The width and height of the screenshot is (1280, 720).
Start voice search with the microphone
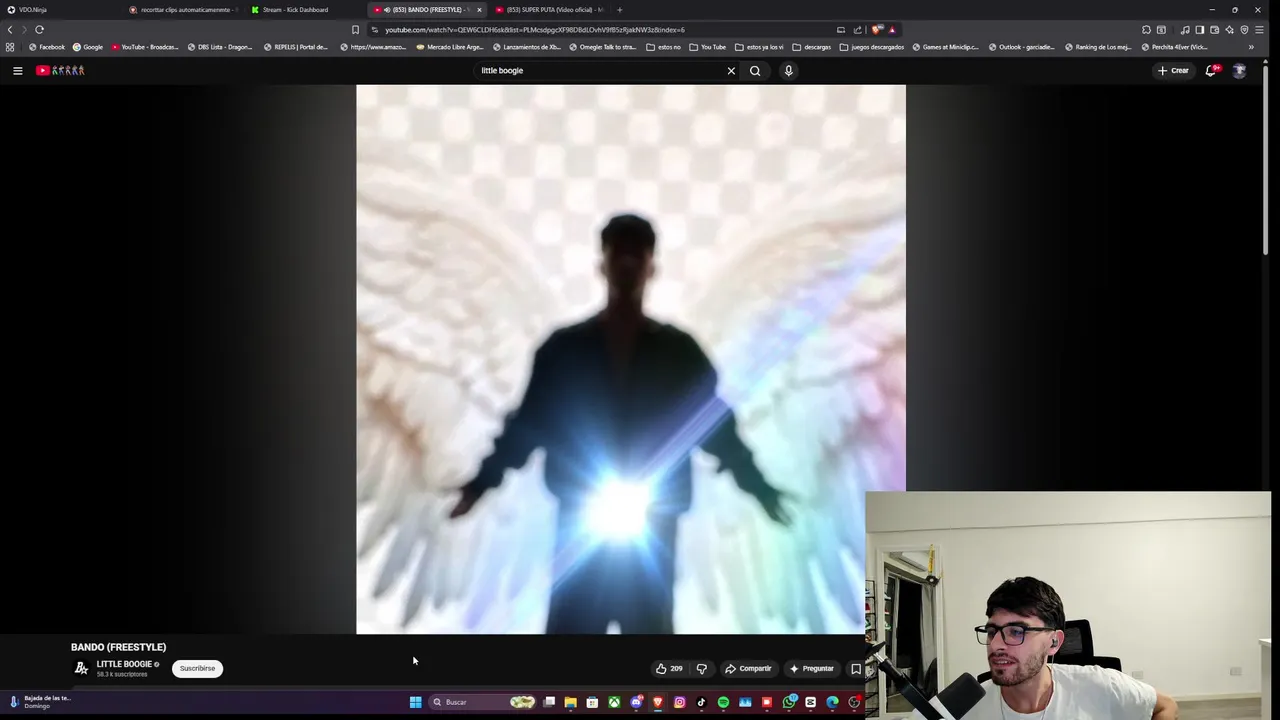click(788, 70)
